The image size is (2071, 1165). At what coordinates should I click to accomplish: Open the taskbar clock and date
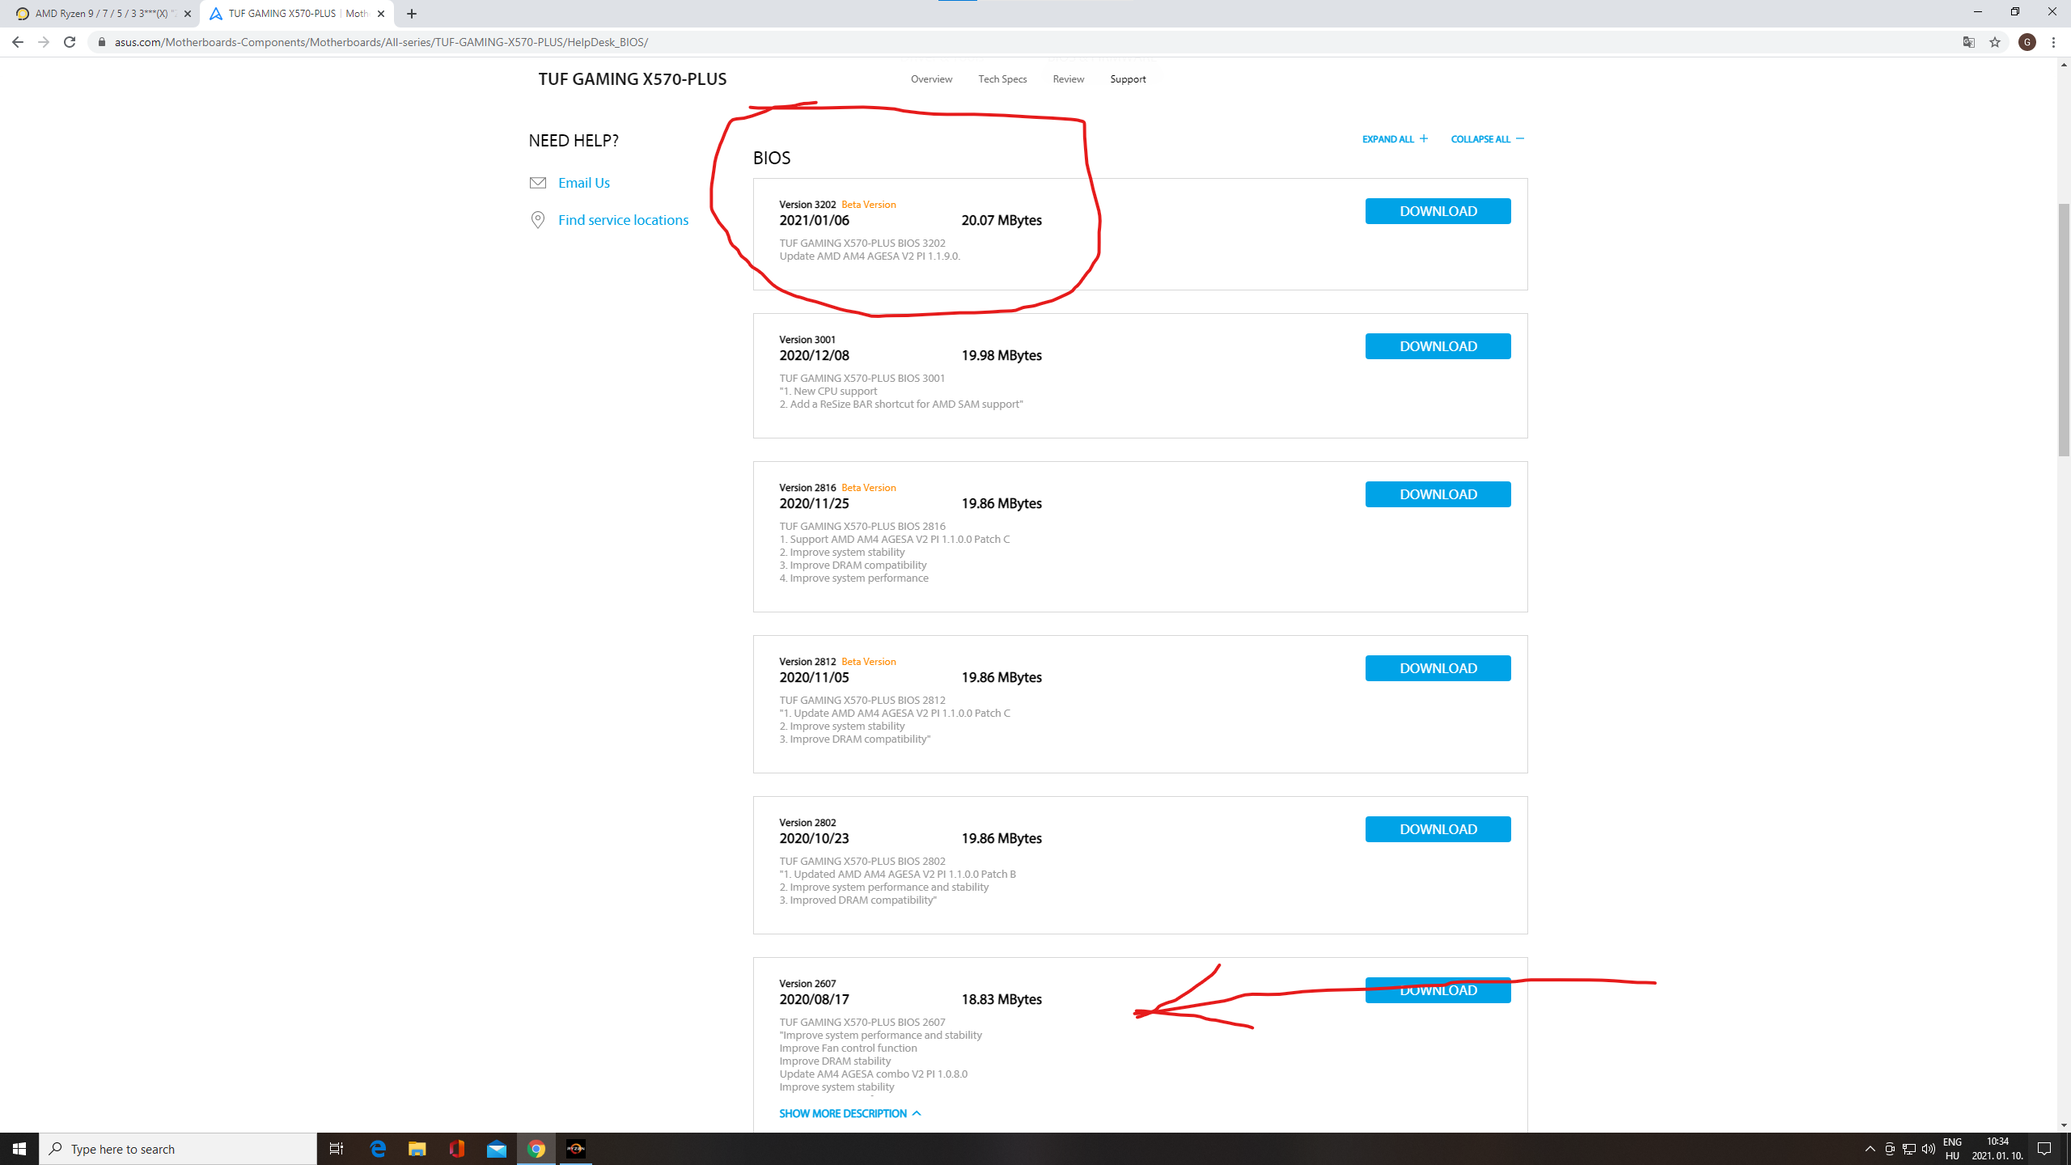pos(1997,1149)
